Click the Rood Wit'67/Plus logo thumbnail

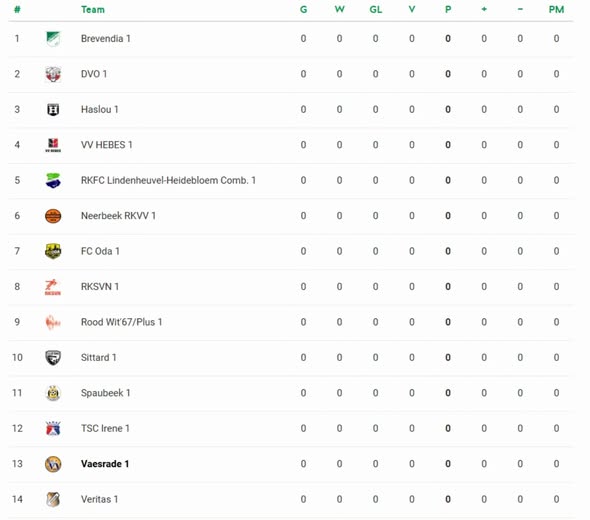[53, 322]
